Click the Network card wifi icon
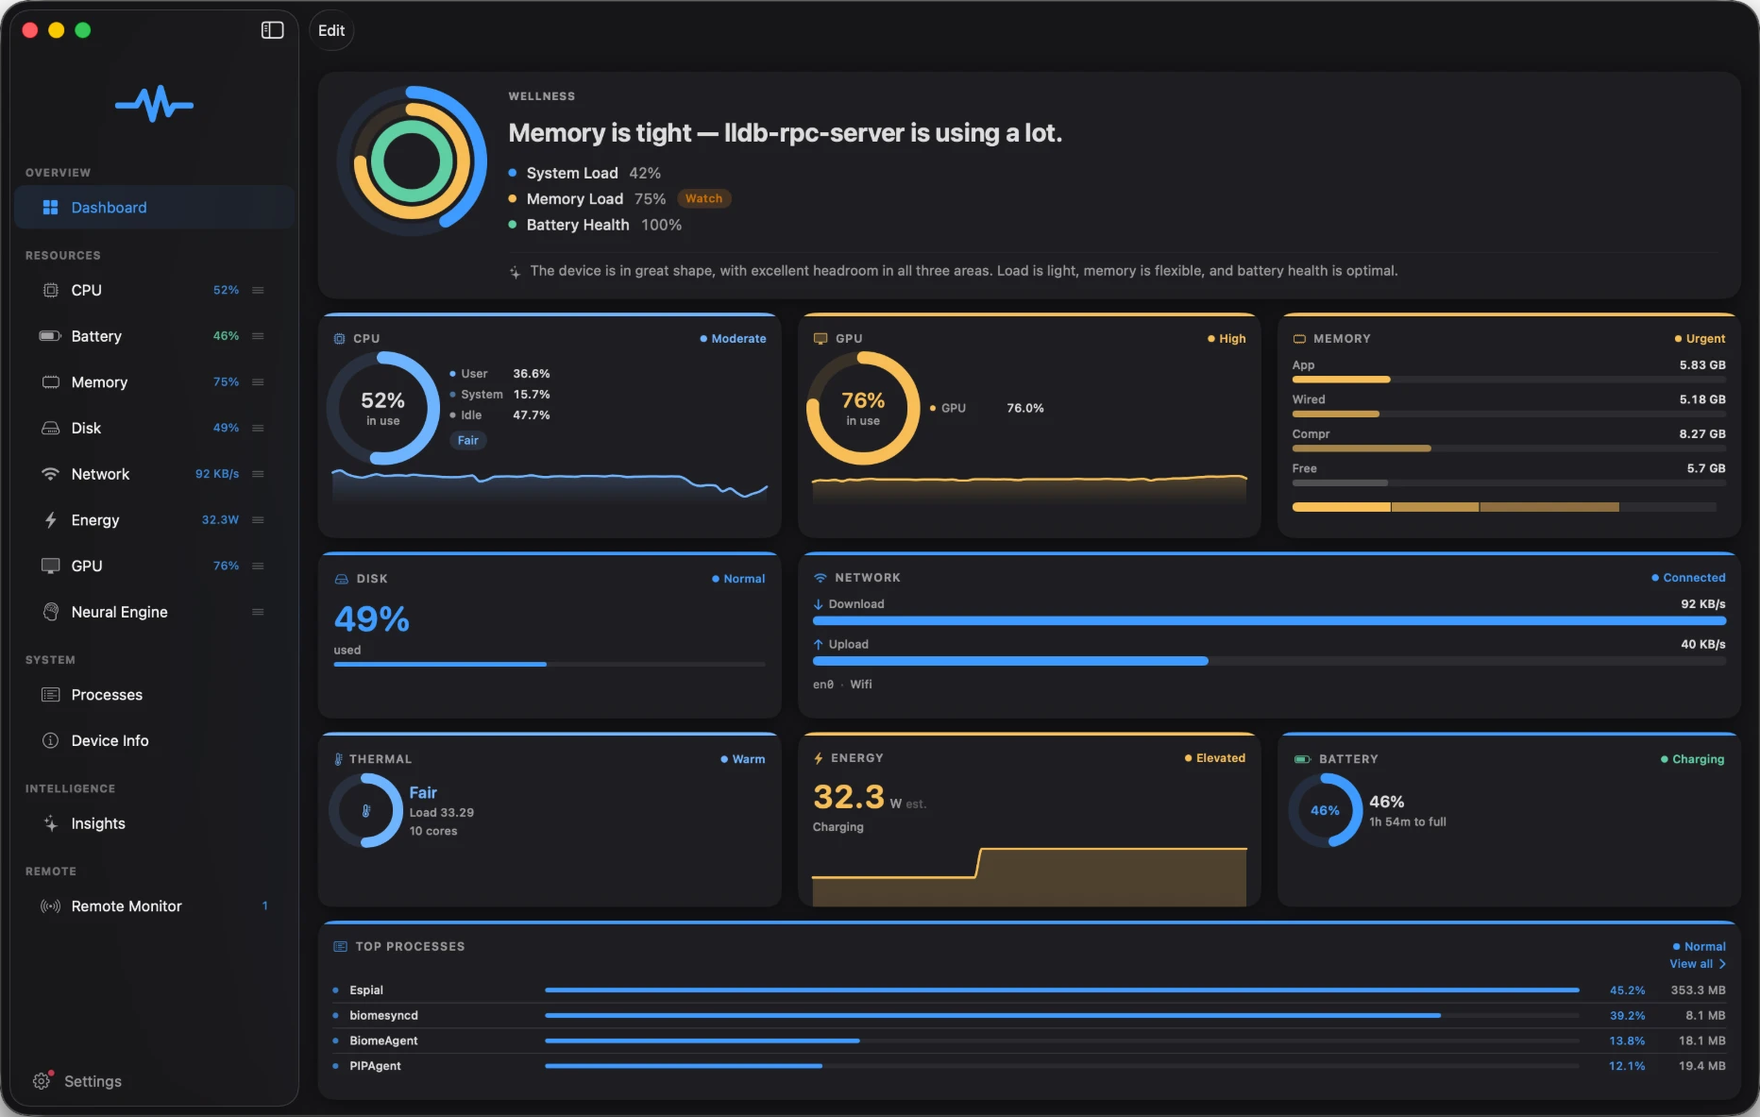1760x1117 pixels. [820, 578]
